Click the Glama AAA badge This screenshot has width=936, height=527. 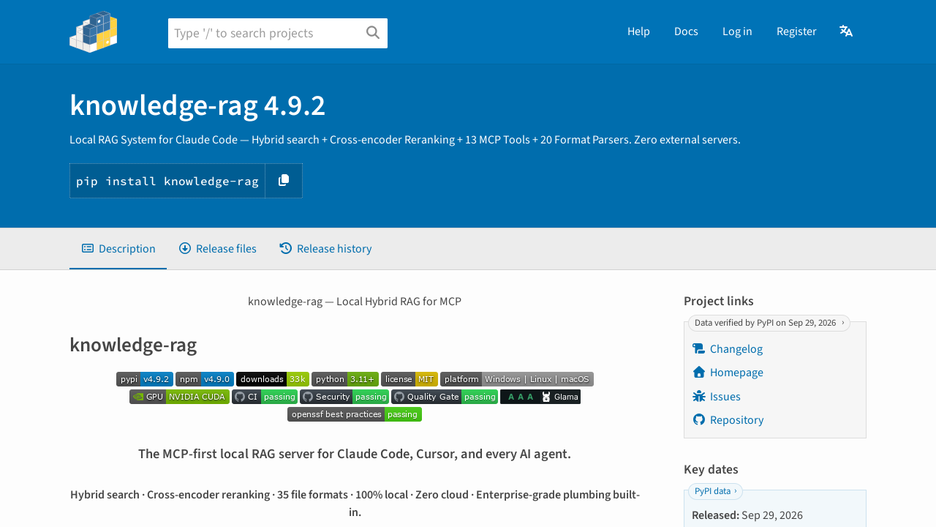[540, 396]
